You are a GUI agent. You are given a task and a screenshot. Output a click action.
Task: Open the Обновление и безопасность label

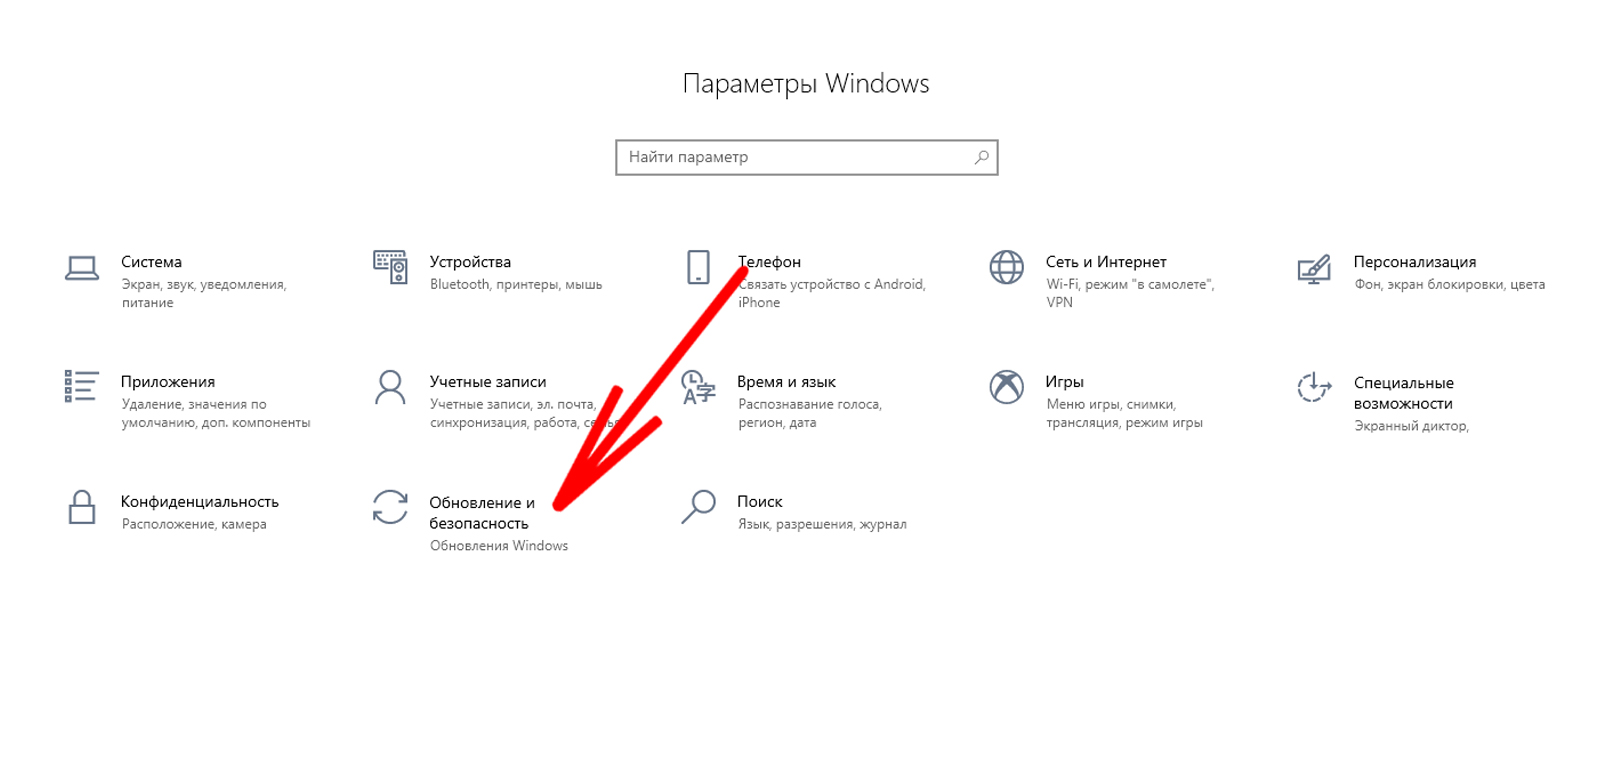tap(482, 513)
